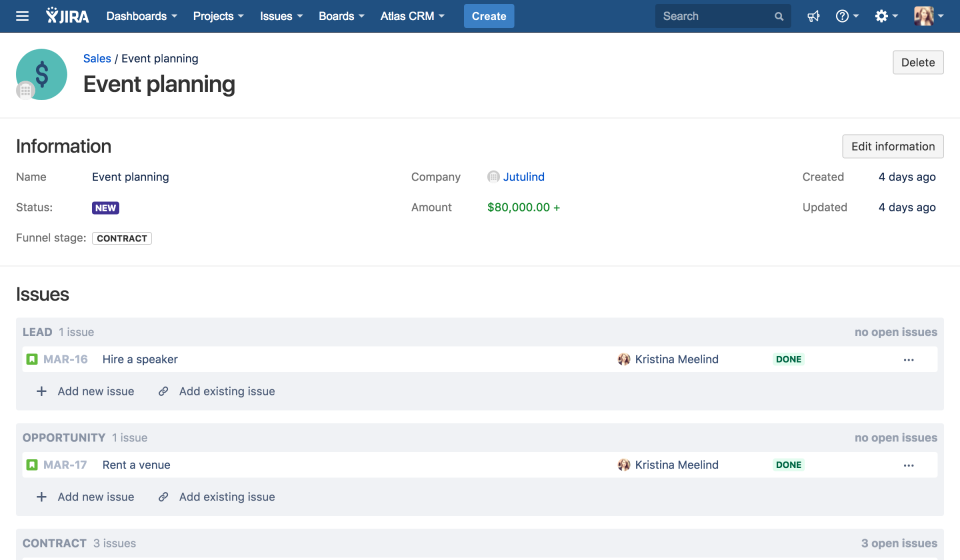Click Kristina Meelind avatar on MAR-17 row
The image size is (960, 560).
tap(624, 465)
